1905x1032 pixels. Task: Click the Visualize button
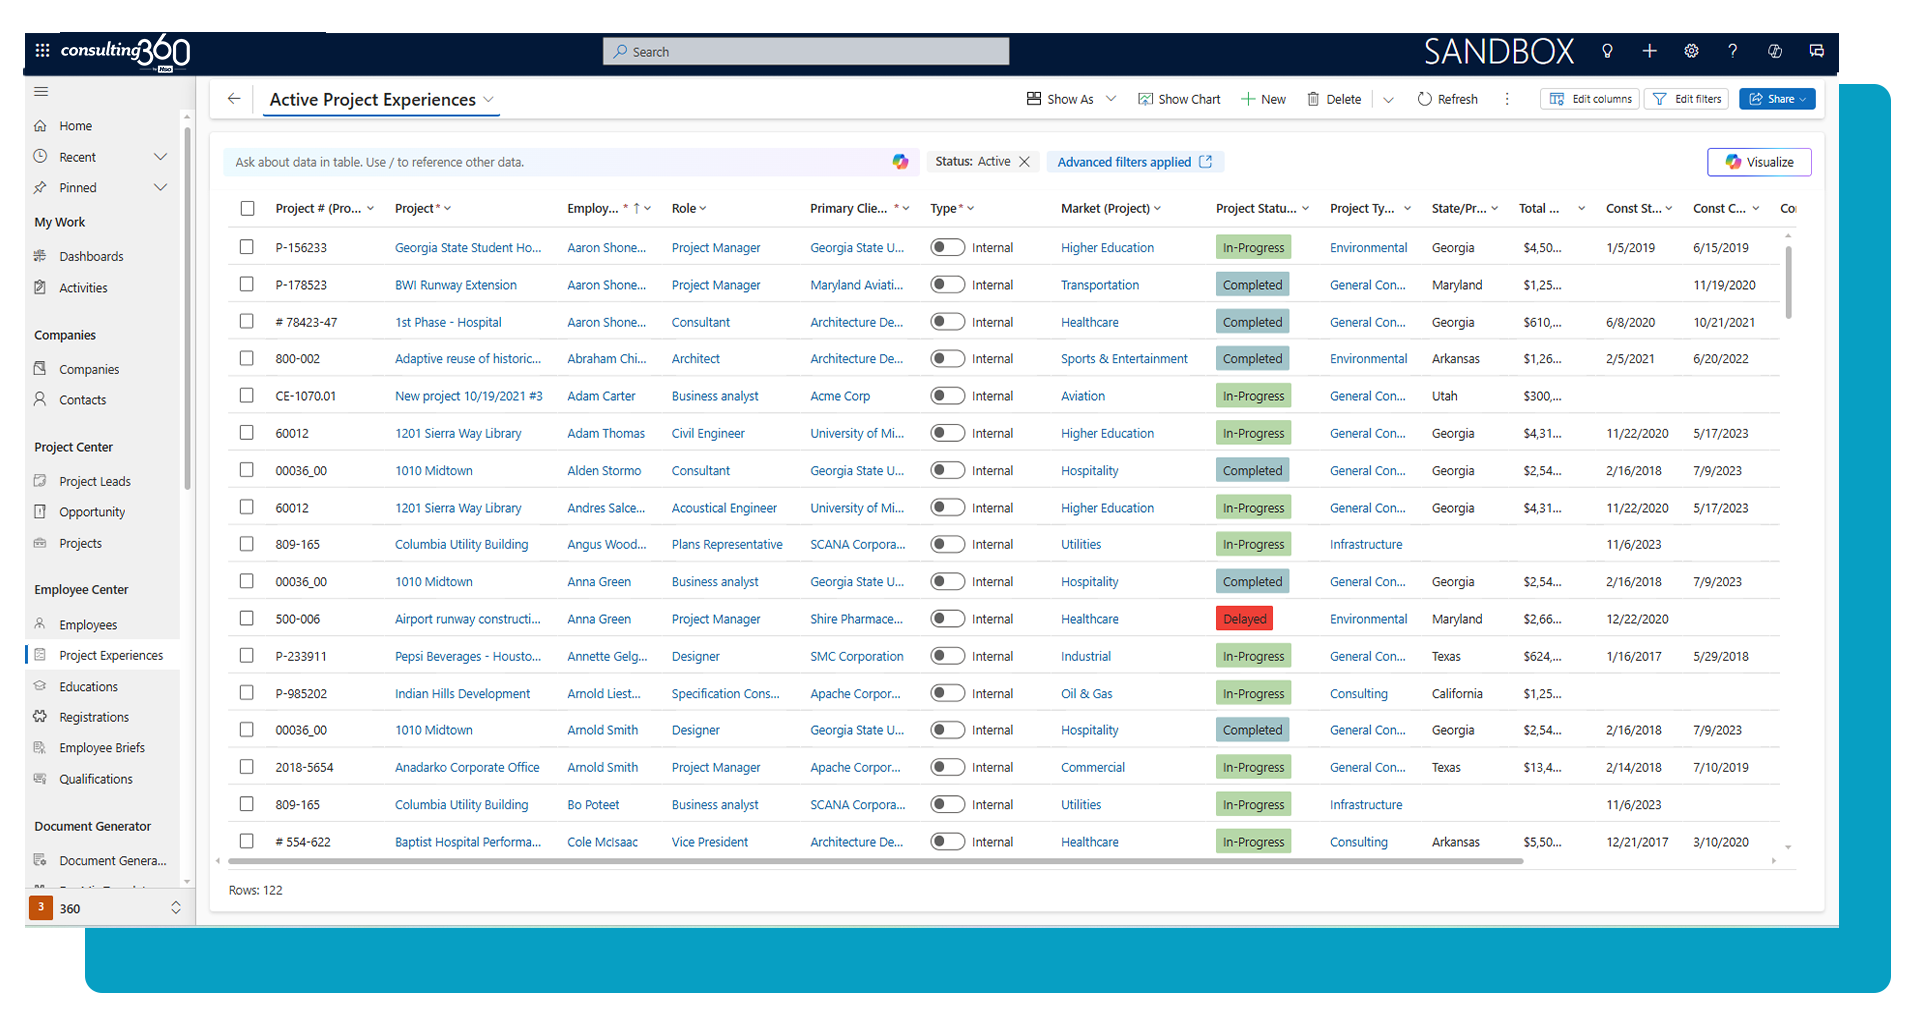pyautogui.click(x=1759, y=162)
